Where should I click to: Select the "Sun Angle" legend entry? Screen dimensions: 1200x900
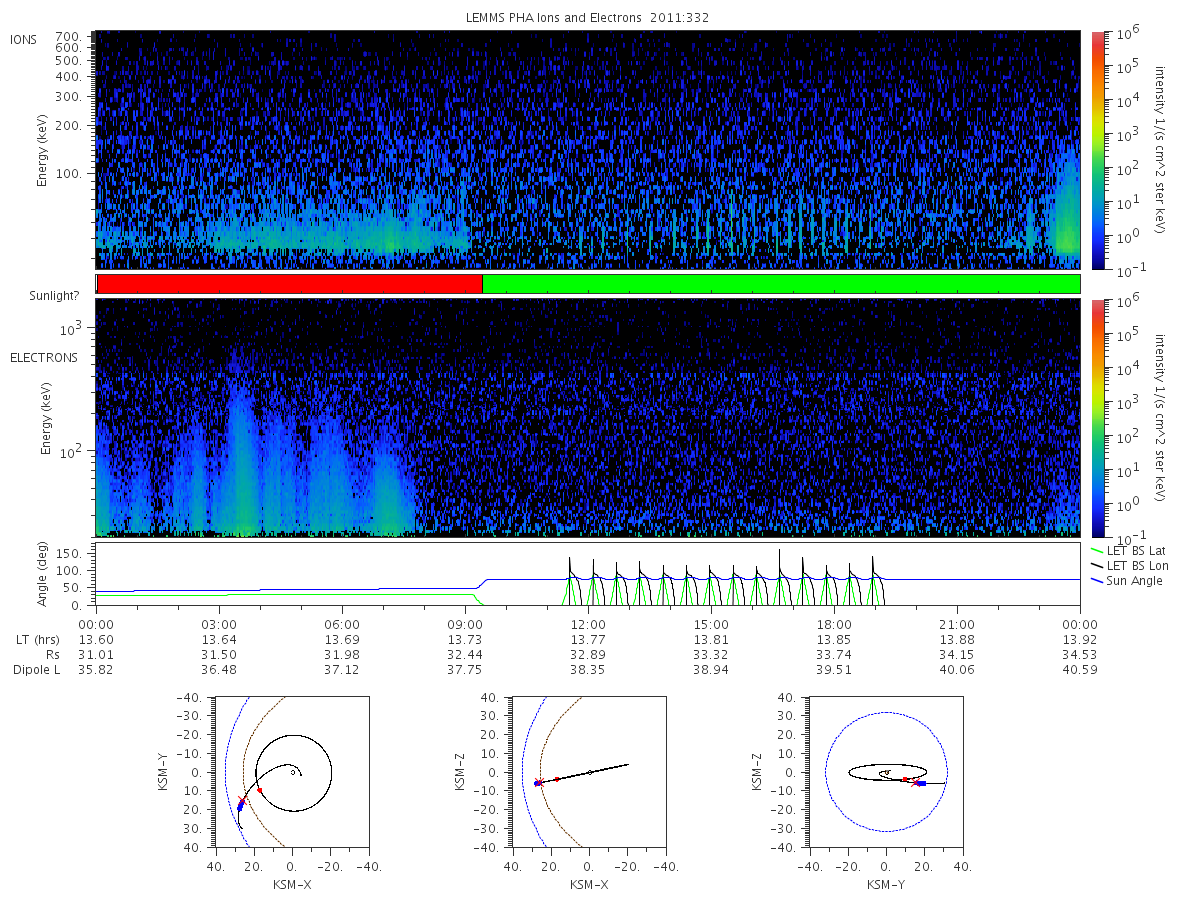coord(1127,581)
